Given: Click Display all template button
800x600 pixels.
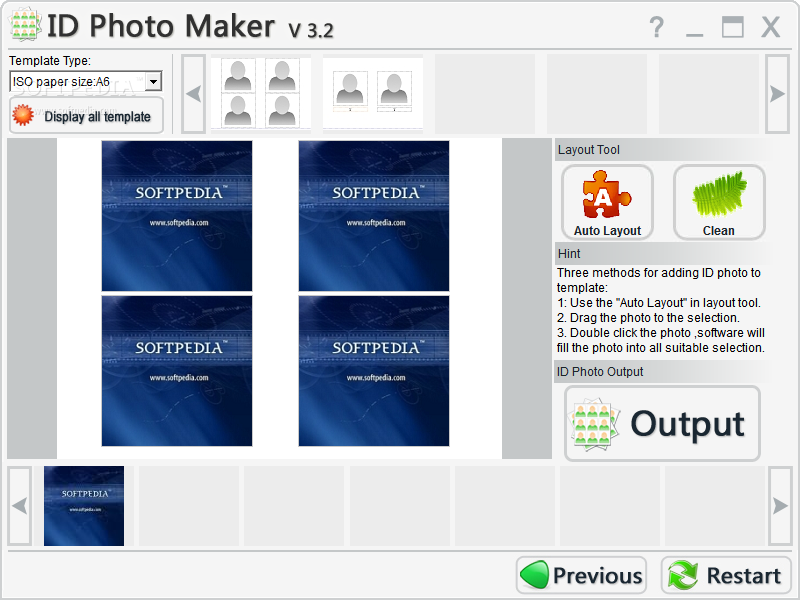Looking at the screenshot, I should 86,116.
